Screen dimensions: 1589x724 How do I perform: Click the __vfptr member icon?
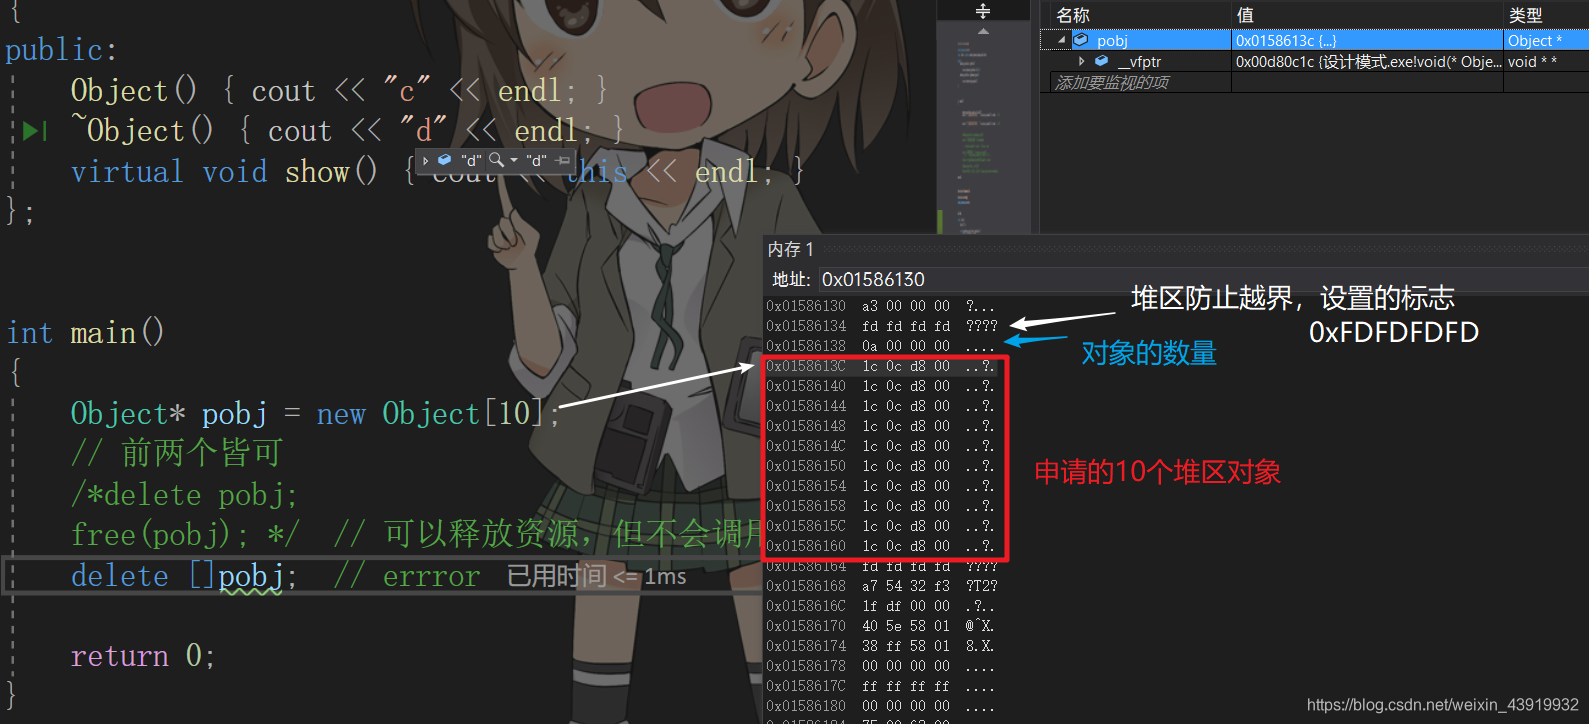(x=1101, y=62)
